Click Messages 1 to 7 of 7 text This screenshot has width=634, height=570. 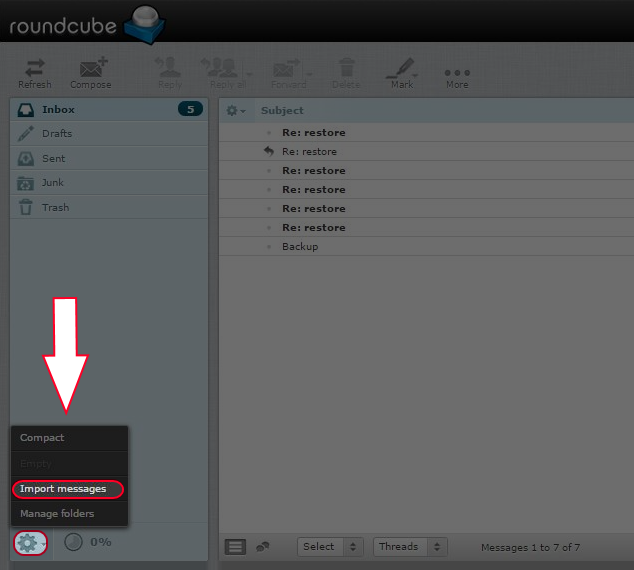tap(530, 547)
